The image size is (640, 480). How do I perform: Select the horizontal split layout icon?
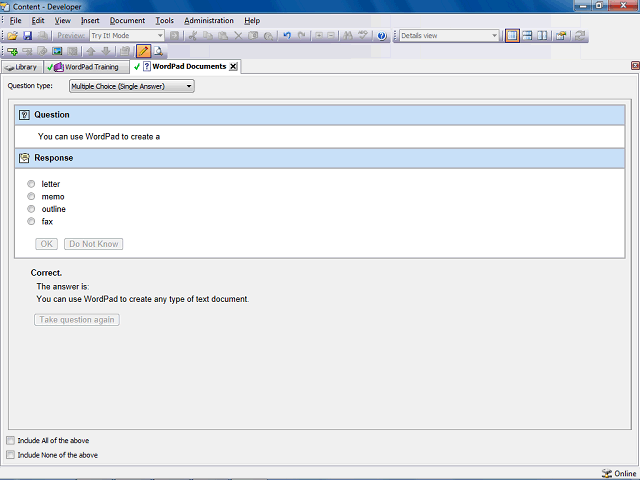[527, 36]
